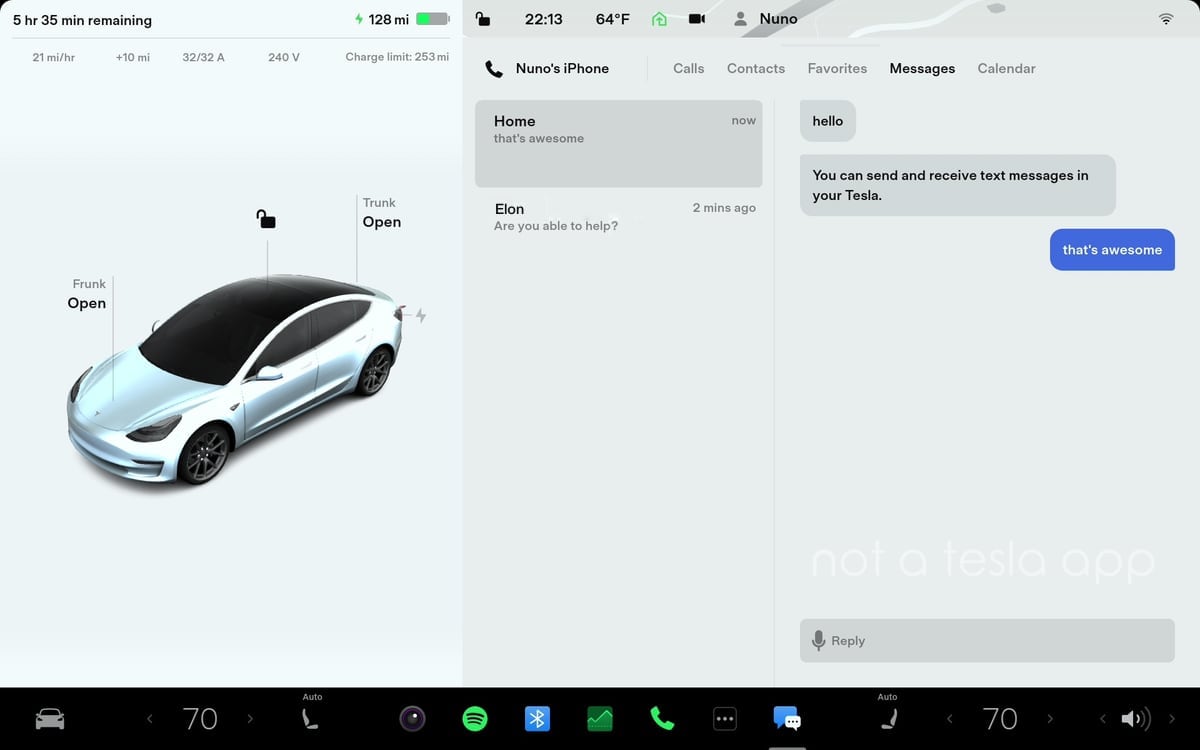Open the Wi-Fi signal icon
The image size is (1200, 750).
tap(1166, 19)
